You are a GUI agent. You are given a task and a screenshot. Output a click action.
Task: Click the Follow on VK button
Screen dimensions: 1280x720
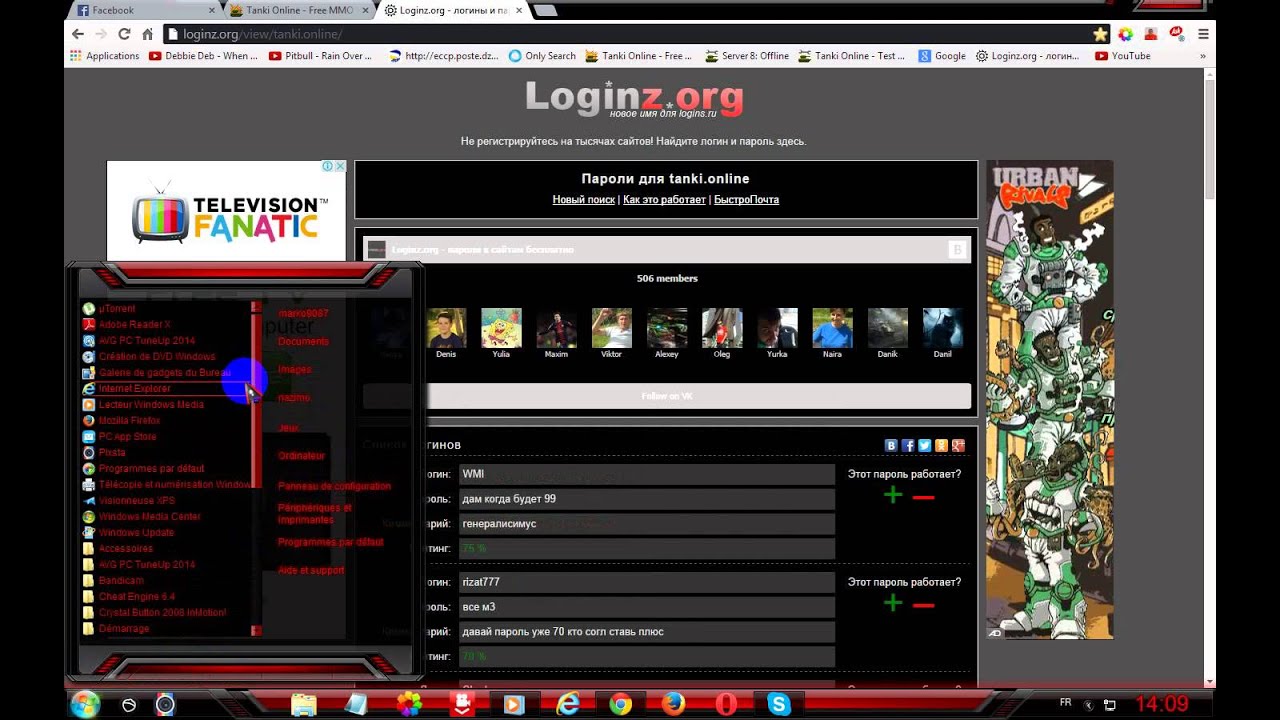pos(667,396)
